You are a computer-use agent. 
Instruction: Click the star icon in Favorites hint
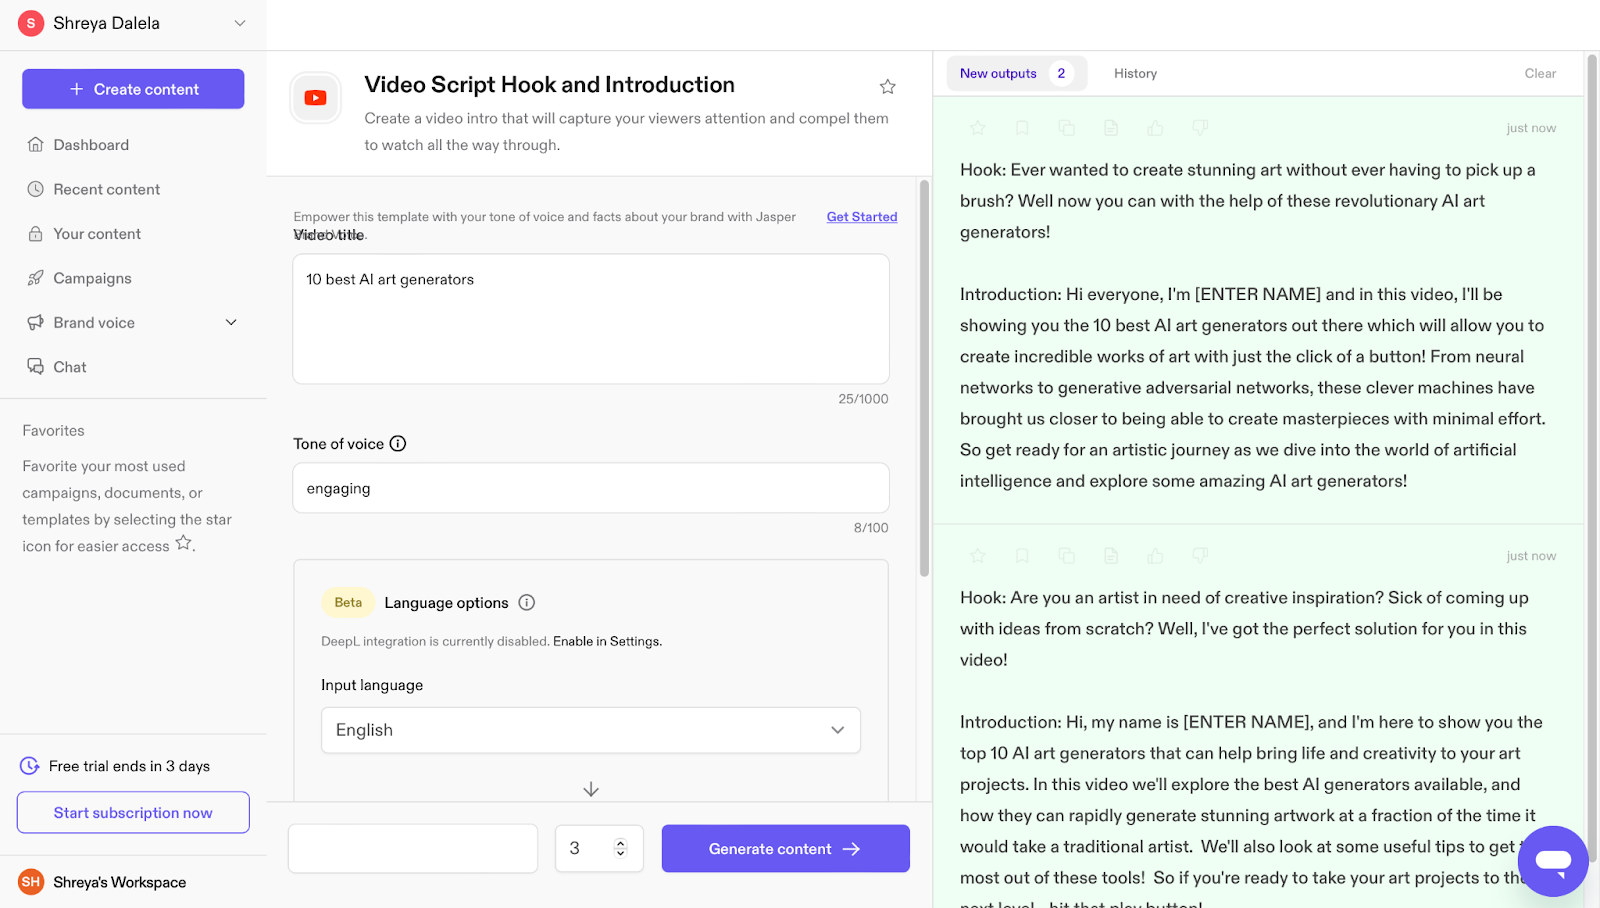183,543
